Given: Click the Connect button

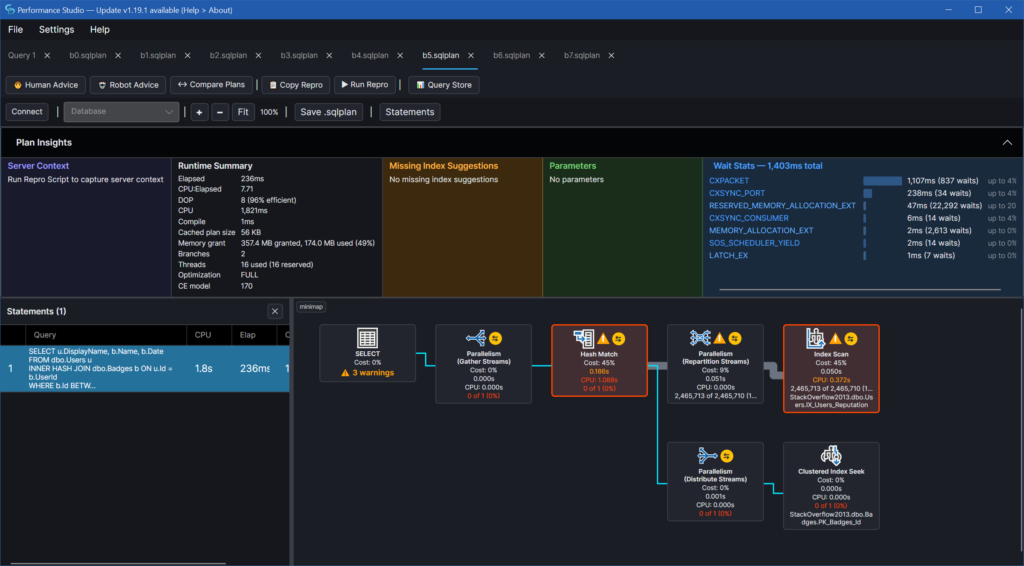Looking at the screenshot, I should click(x=27, y=112).
